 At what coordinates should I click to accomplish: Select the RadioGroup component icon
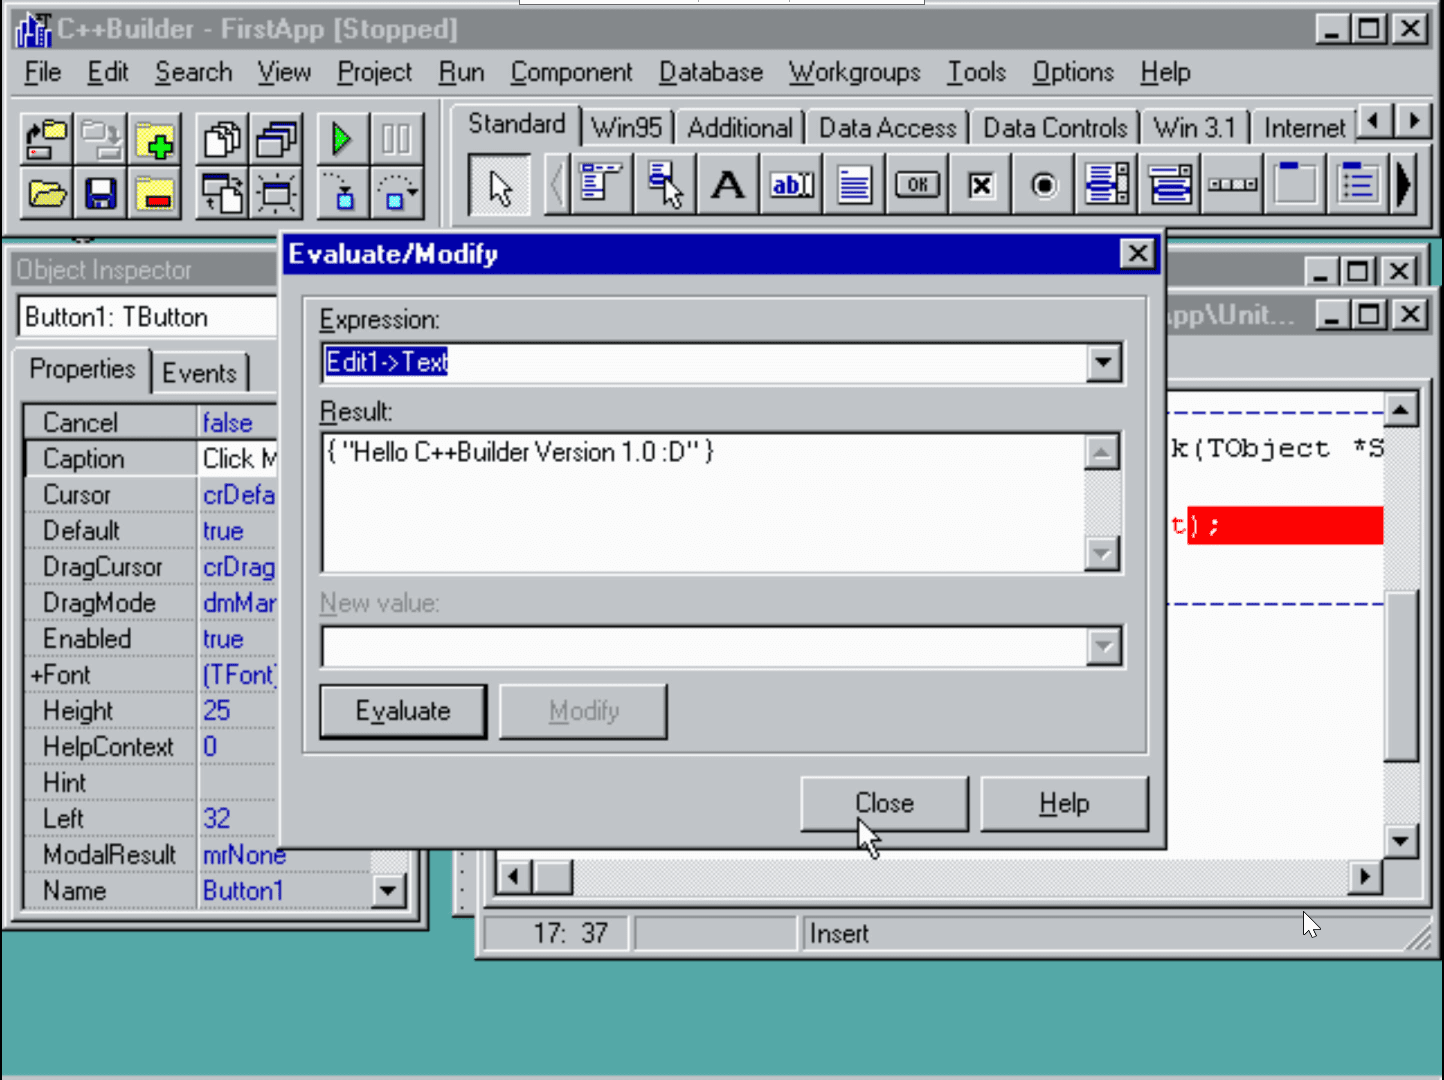pyautogui.click(x=1358, y=185)
